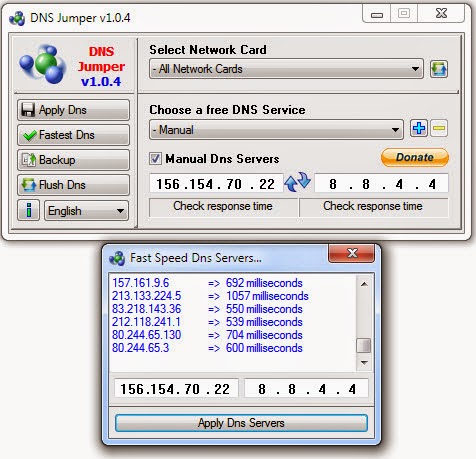Image resolution: width=476 pixels, height=459 pixels.
Task: Minimize the DNS Jumper window
Action: pyautogui.click(x=377, y=14)
